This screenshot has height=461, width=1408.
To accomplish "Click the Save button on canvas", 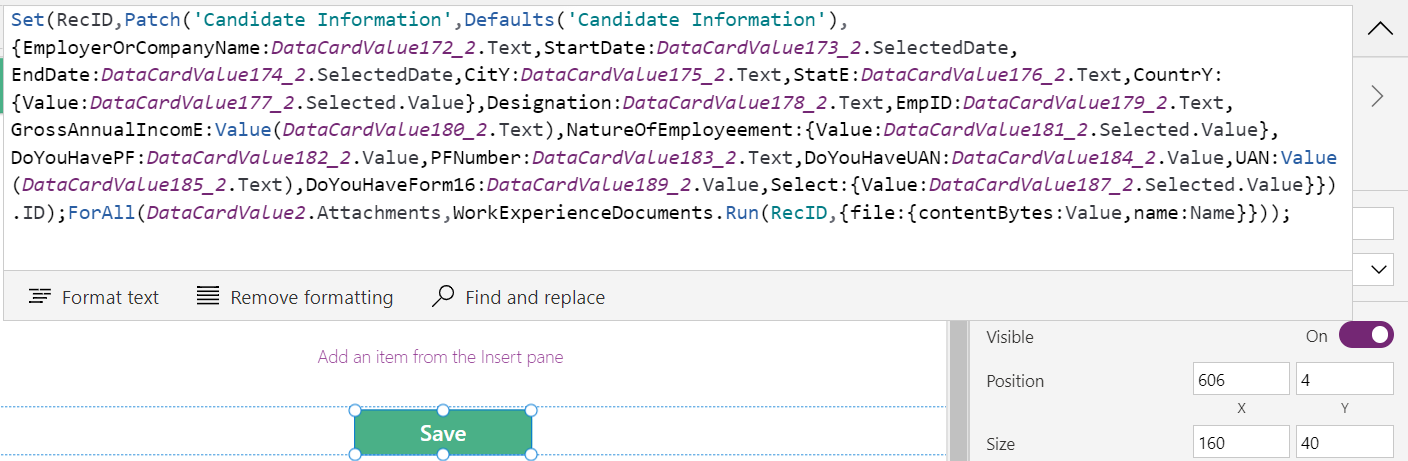I will (x=443, y=433).
